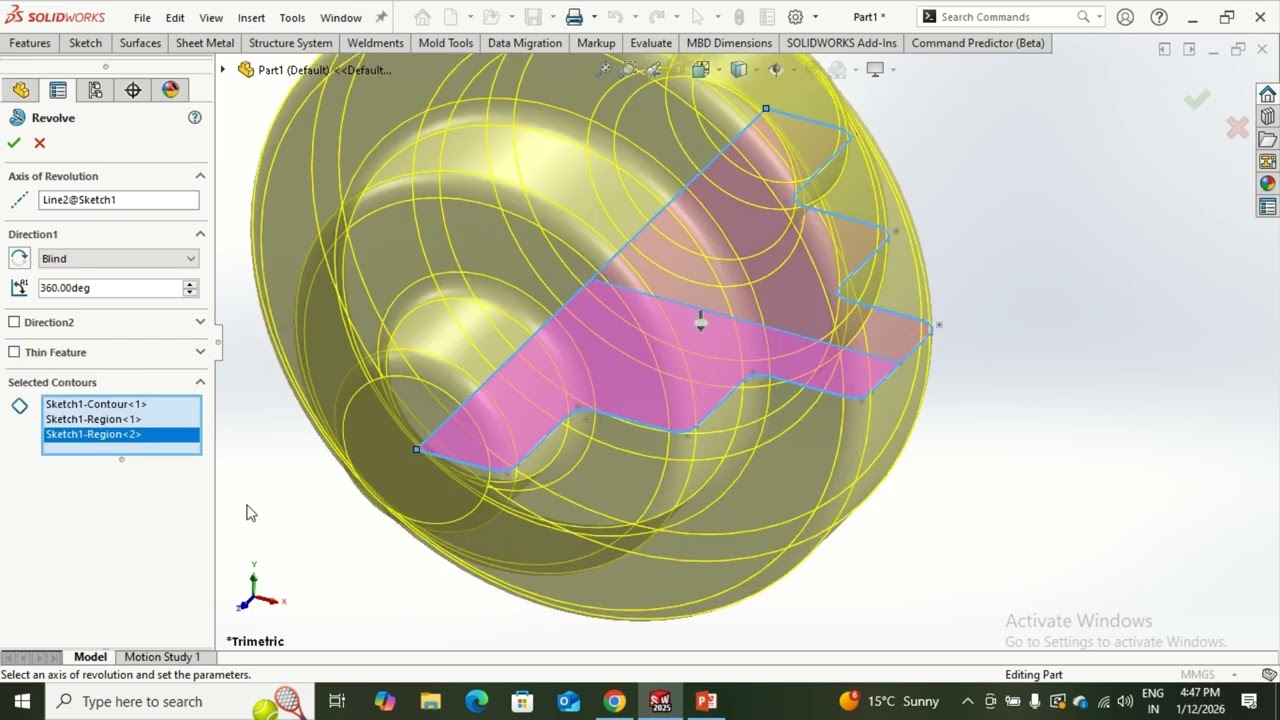Click the View Settings monitor icon

[x=875, y=69]
